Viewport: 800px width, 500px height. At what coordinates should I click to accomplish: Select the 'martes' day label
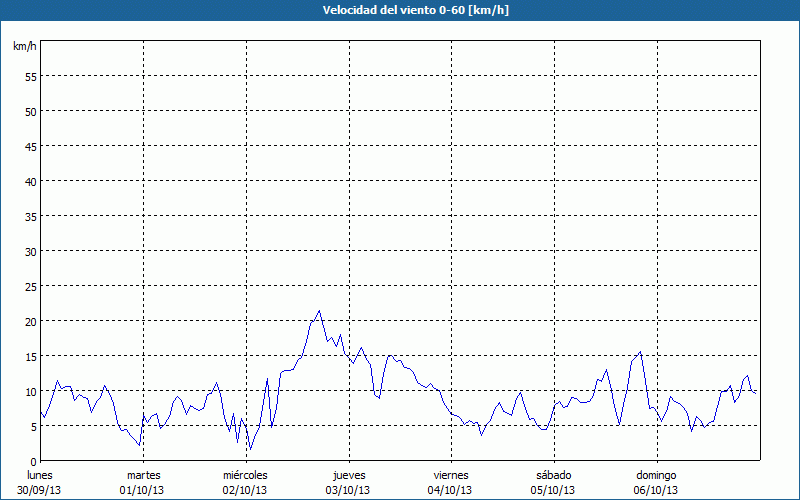(x=143, y=475)
